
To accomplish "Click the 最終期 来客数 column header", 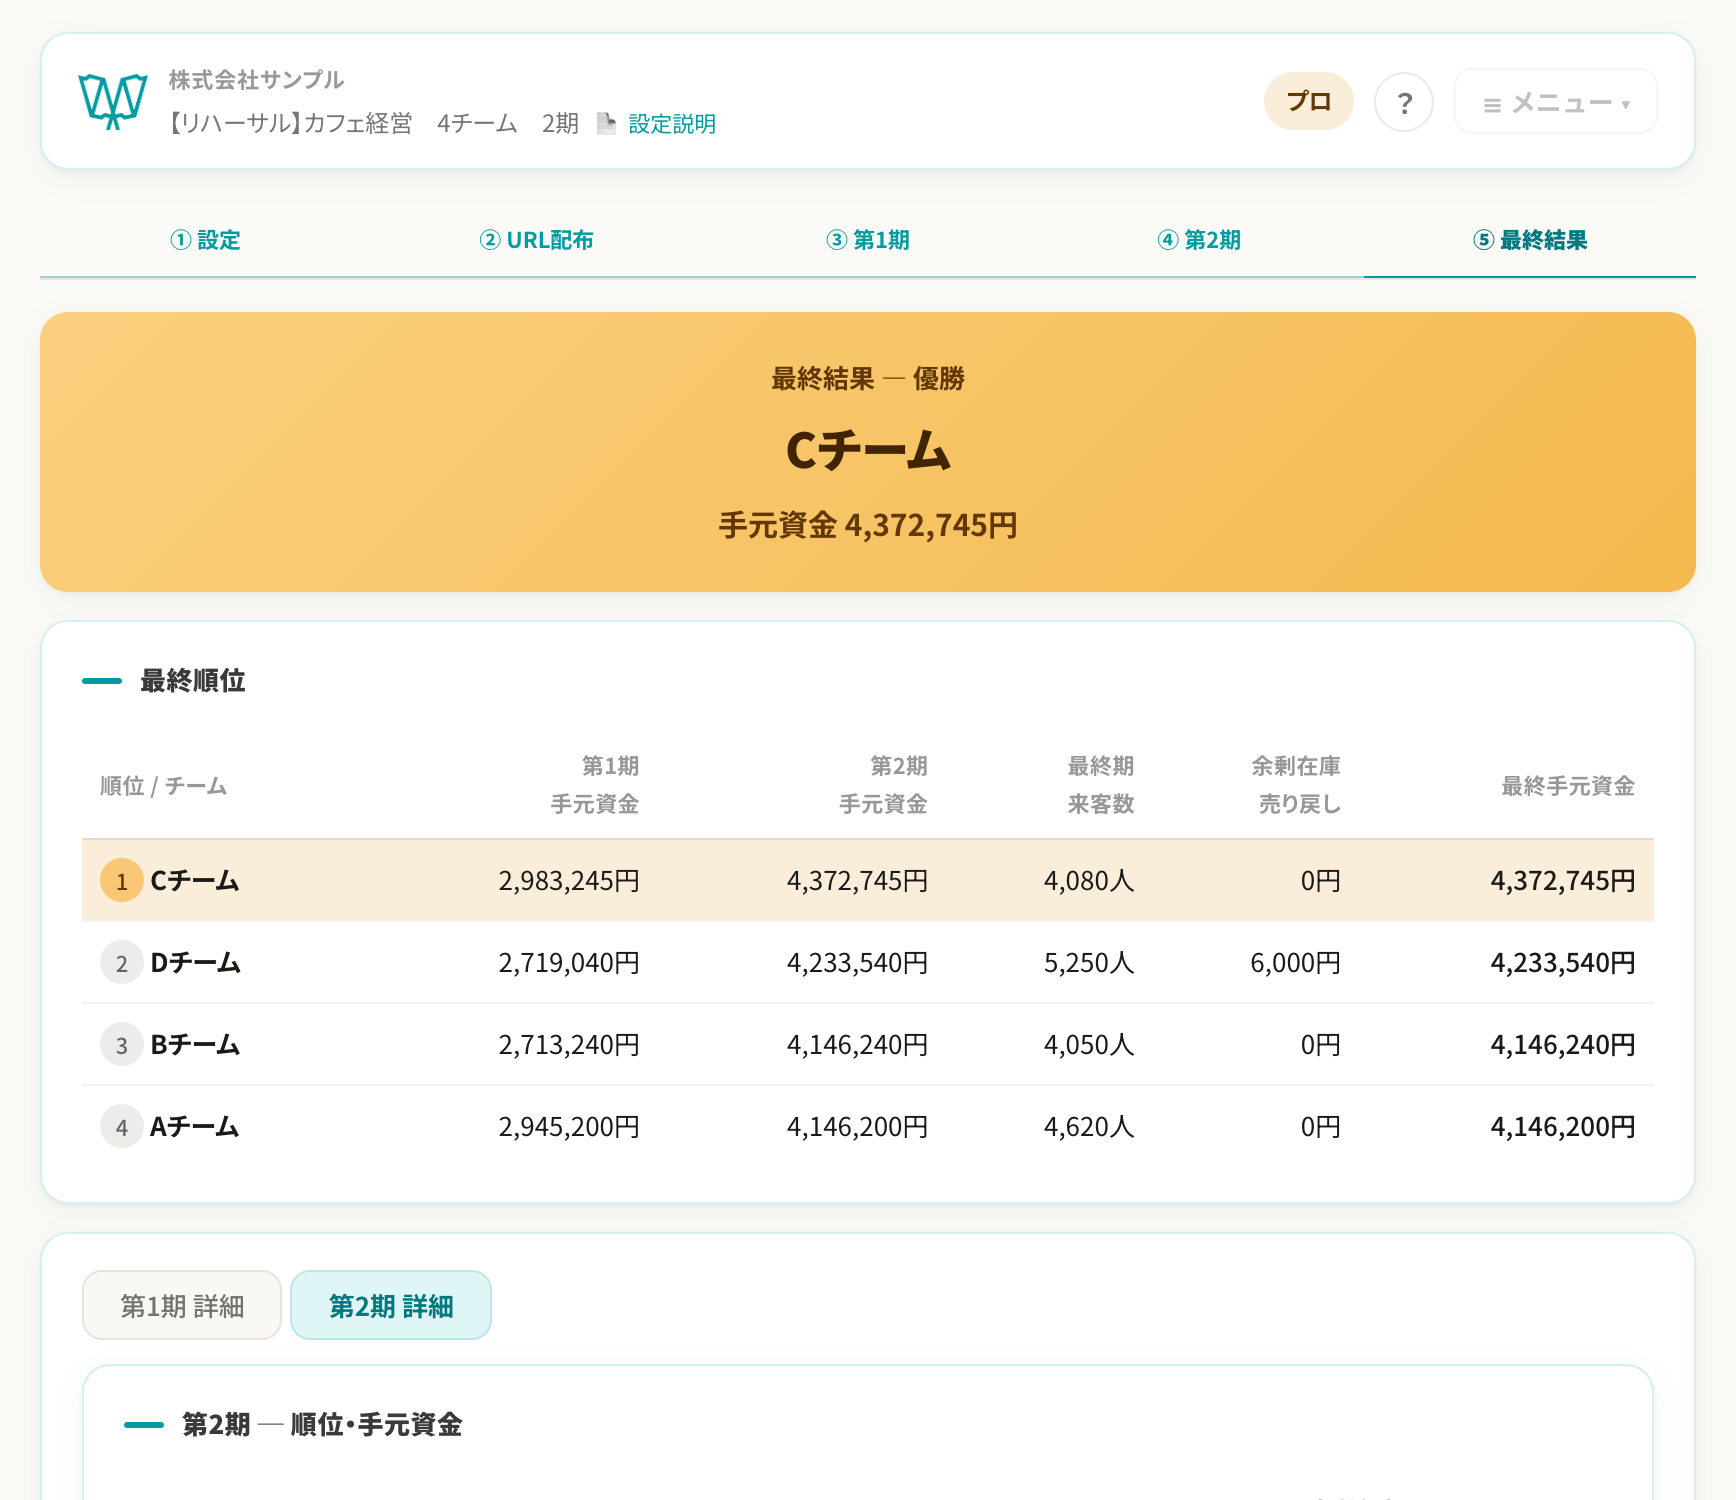I will click(1101, 785).
